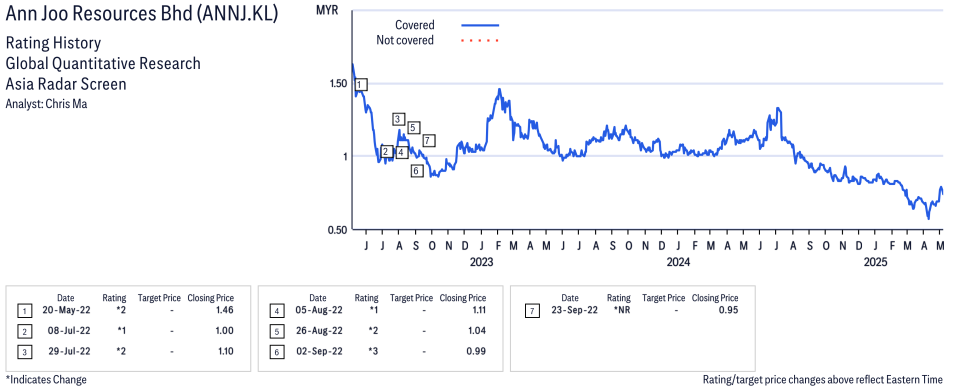
Task: Click the Asia Radar Screen heading
Action: point(66,84)
